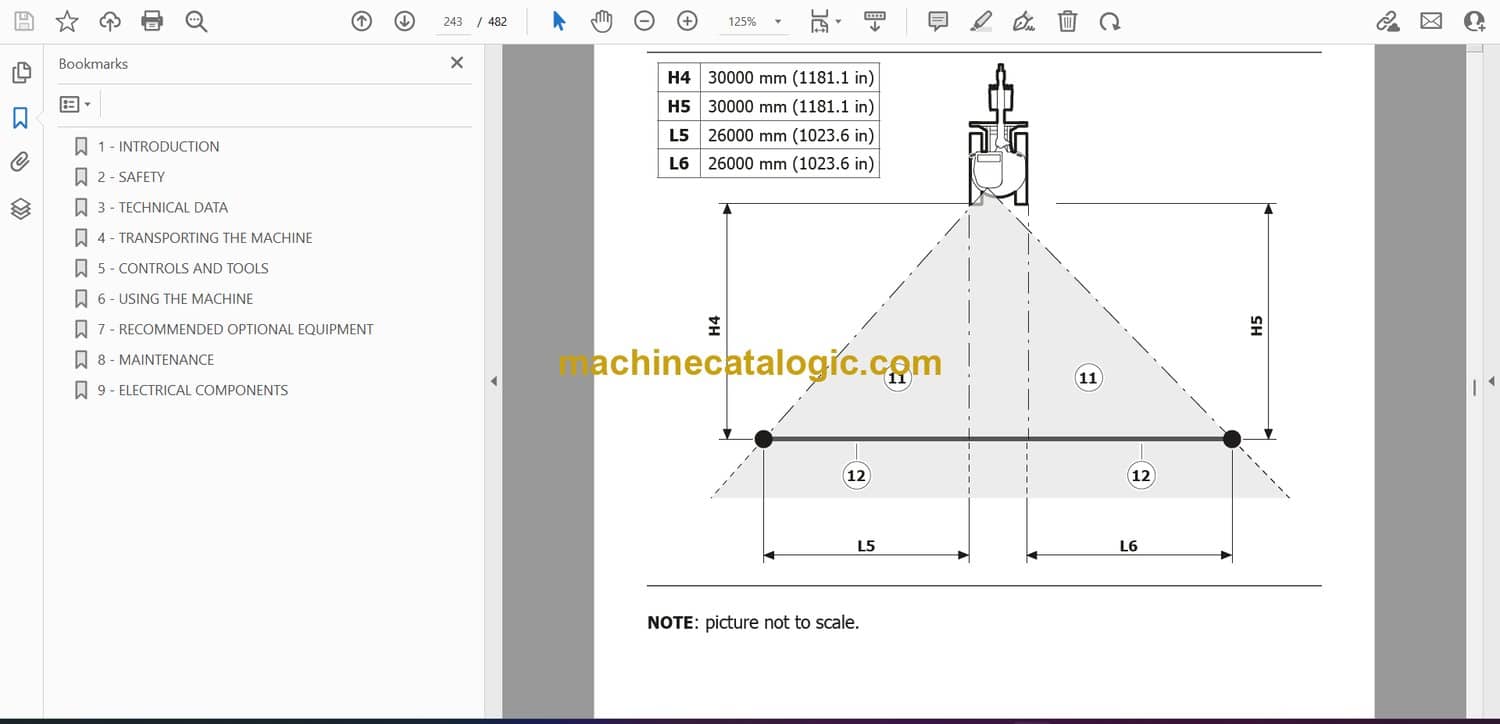Viewport: 1500px width, 724px height.
Task: Send file by email
Action: coord(1431,21)
